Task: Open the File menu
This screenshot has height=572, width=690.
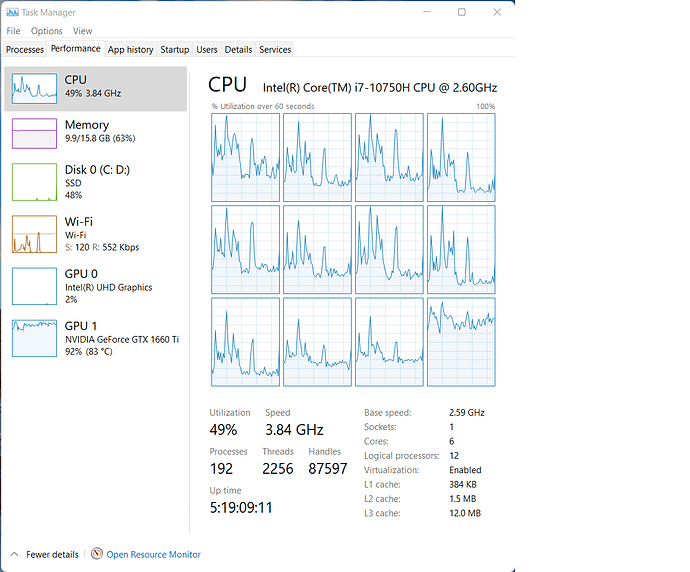Action: click(x=13, y=31)
